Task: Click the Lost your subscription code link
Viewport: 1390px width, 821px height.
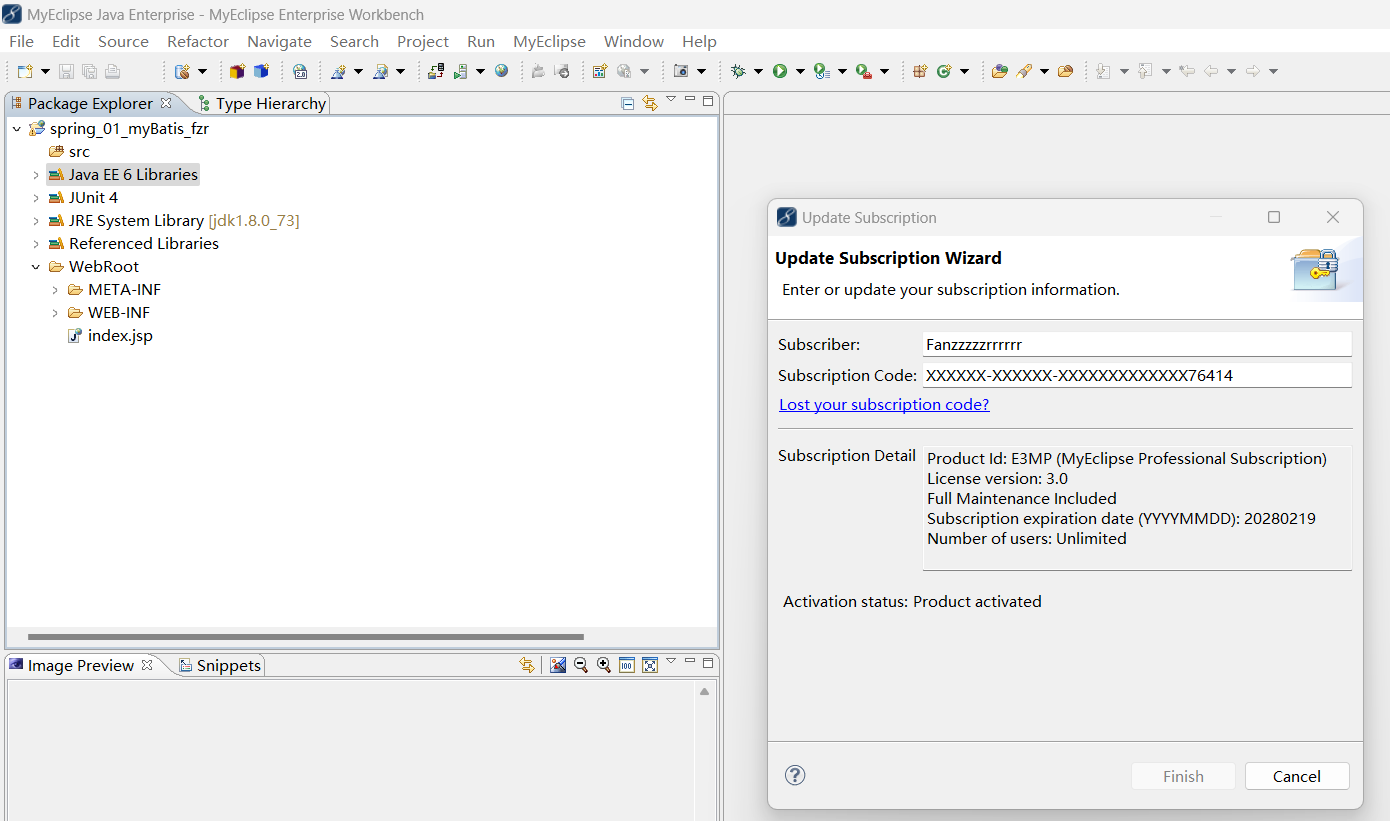Action: coord(884,405)
